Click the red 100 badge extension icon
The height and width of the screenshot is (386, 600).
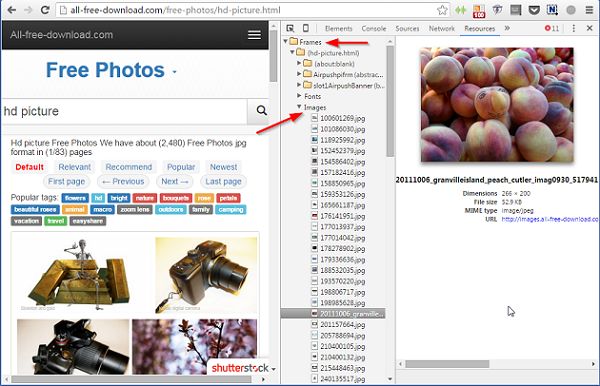pyautogui.click(x=479, y=11)
